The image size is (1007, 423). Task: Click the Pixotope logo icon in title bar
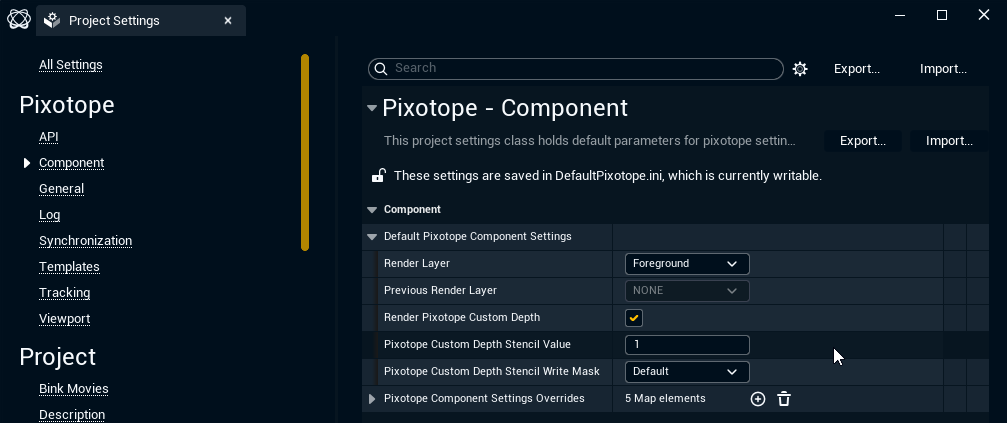click(19, 19)
